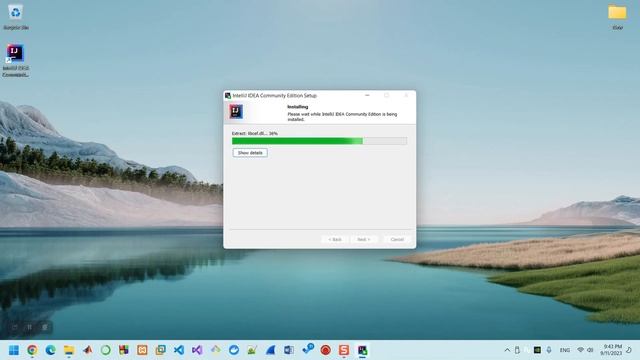640x360 pixels.
Task: Open the orange S app in taskbar
Action: coord(344,350)
